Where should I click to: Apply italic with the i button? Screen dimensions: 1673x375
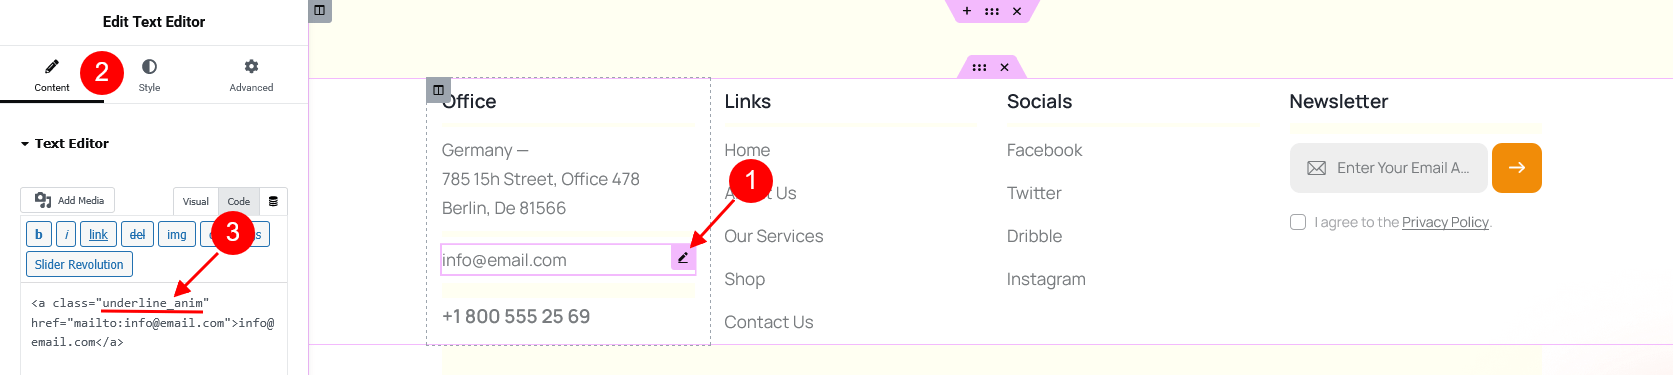pyautogui.click(x=66, y=234)
